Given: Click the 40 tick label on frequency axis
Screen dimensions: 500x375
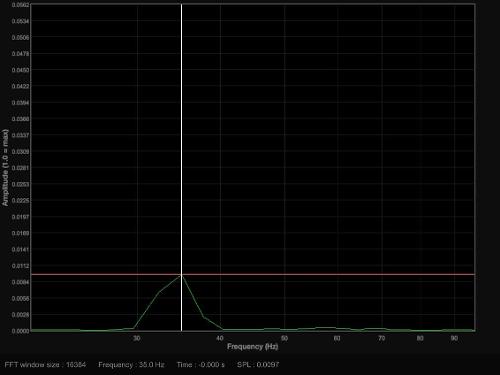Looking at the screenshot, I should click(x=220, y=338).
